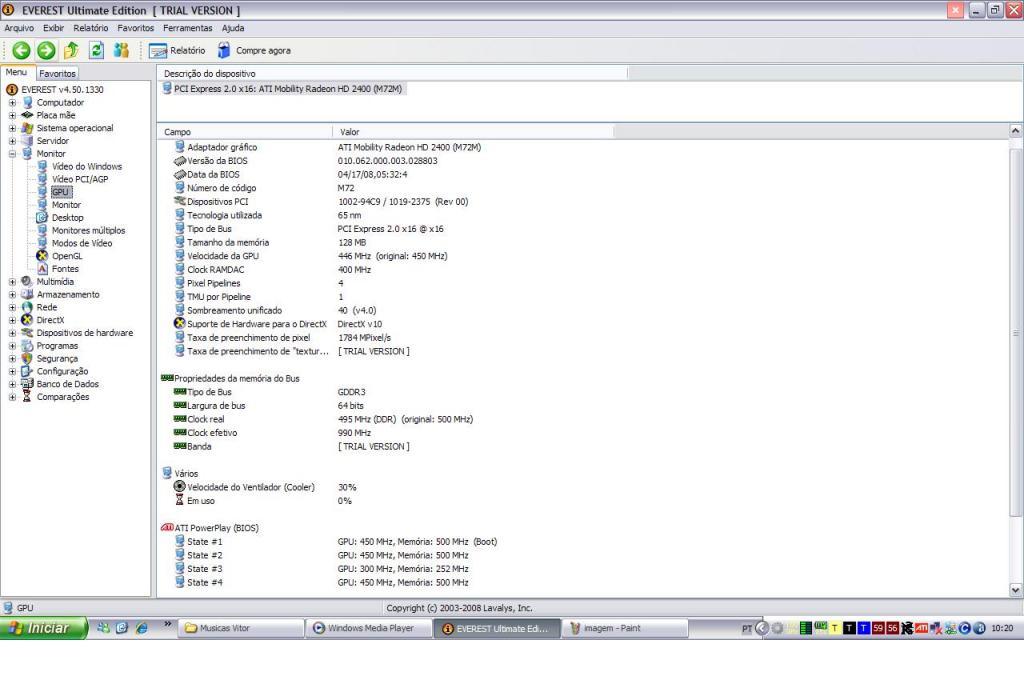Click the vertical scrollbar thumb of details list
The width and height of the screenshot is (1024, 700).
point(1016,332)
